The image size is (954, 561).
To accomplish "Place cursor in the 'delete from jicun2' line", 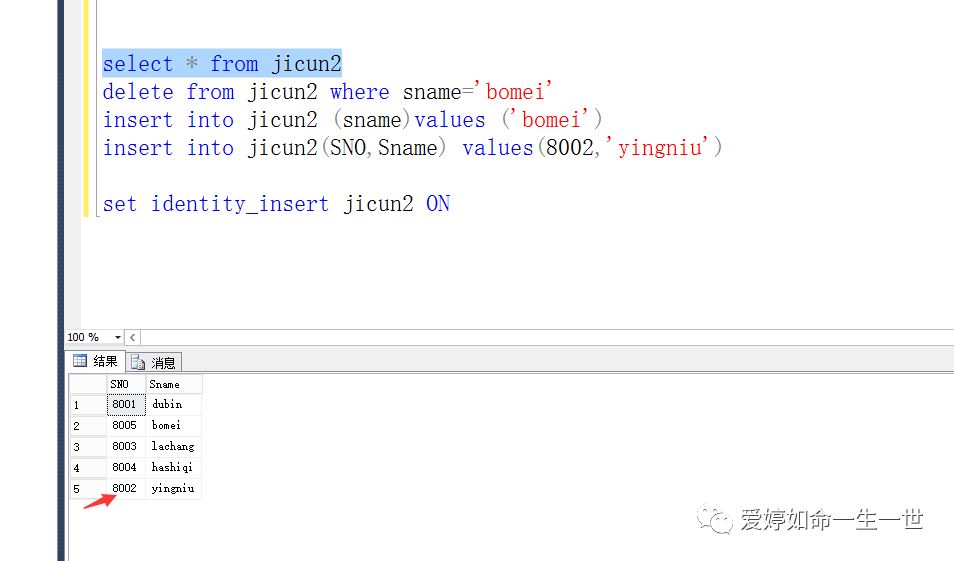I will 327,92.
